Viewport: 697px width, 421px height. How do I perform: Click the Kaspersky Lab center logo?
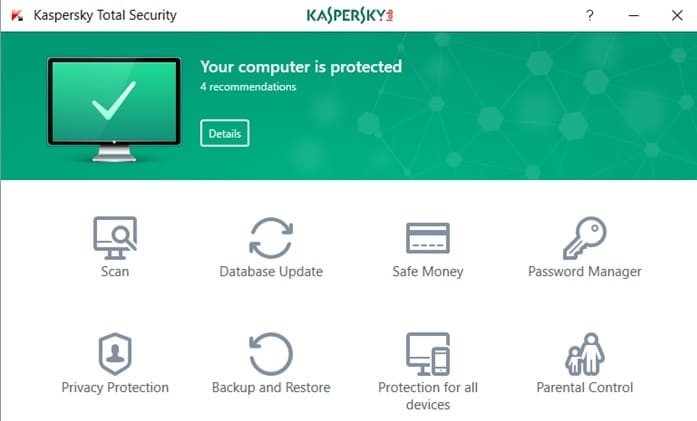(x=350, y=16)
